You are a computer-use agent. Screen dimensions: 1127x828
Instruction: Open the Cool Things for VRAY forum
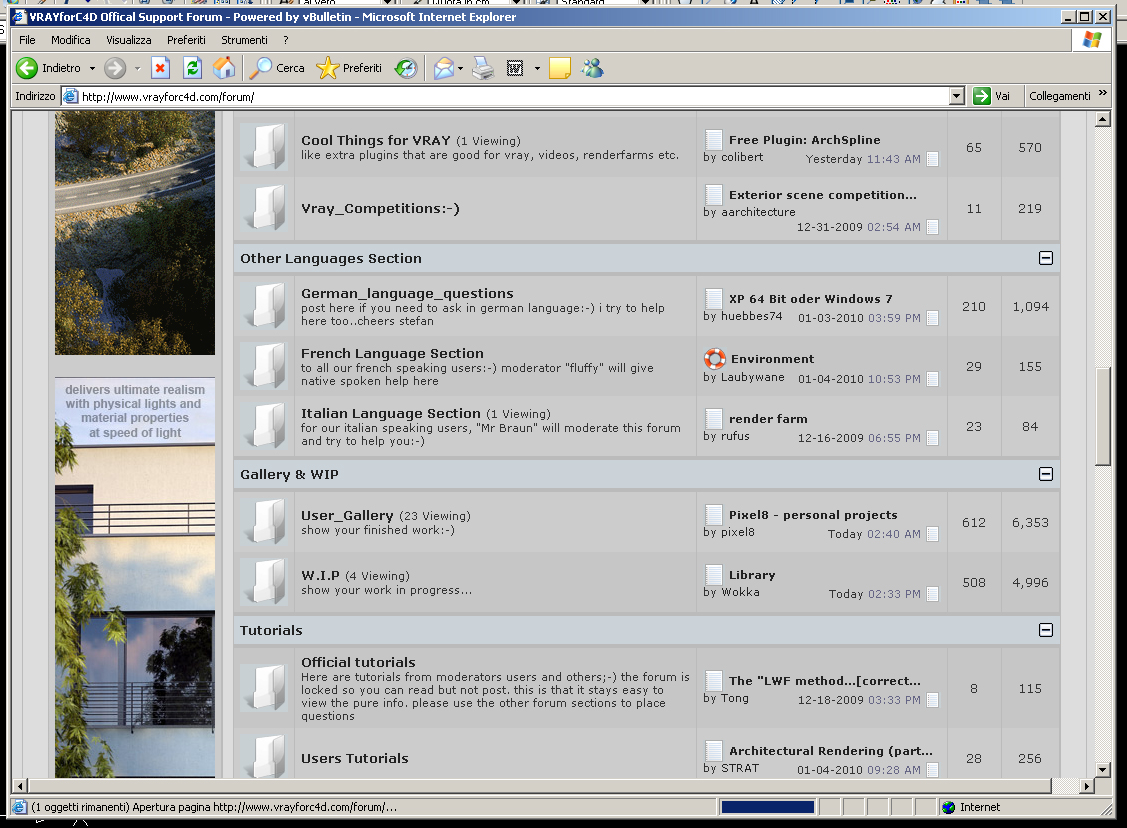click(375, 140)
